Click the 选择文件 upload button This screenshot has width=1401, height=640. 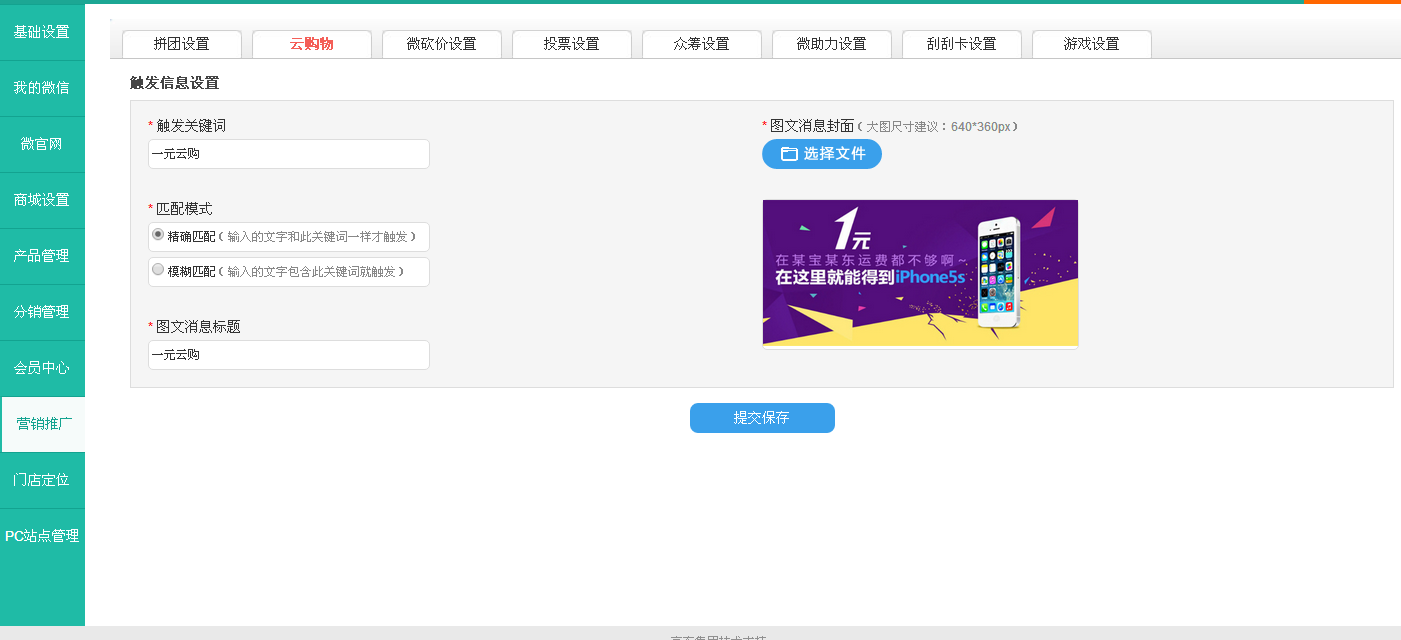click(x=821, y=154)
